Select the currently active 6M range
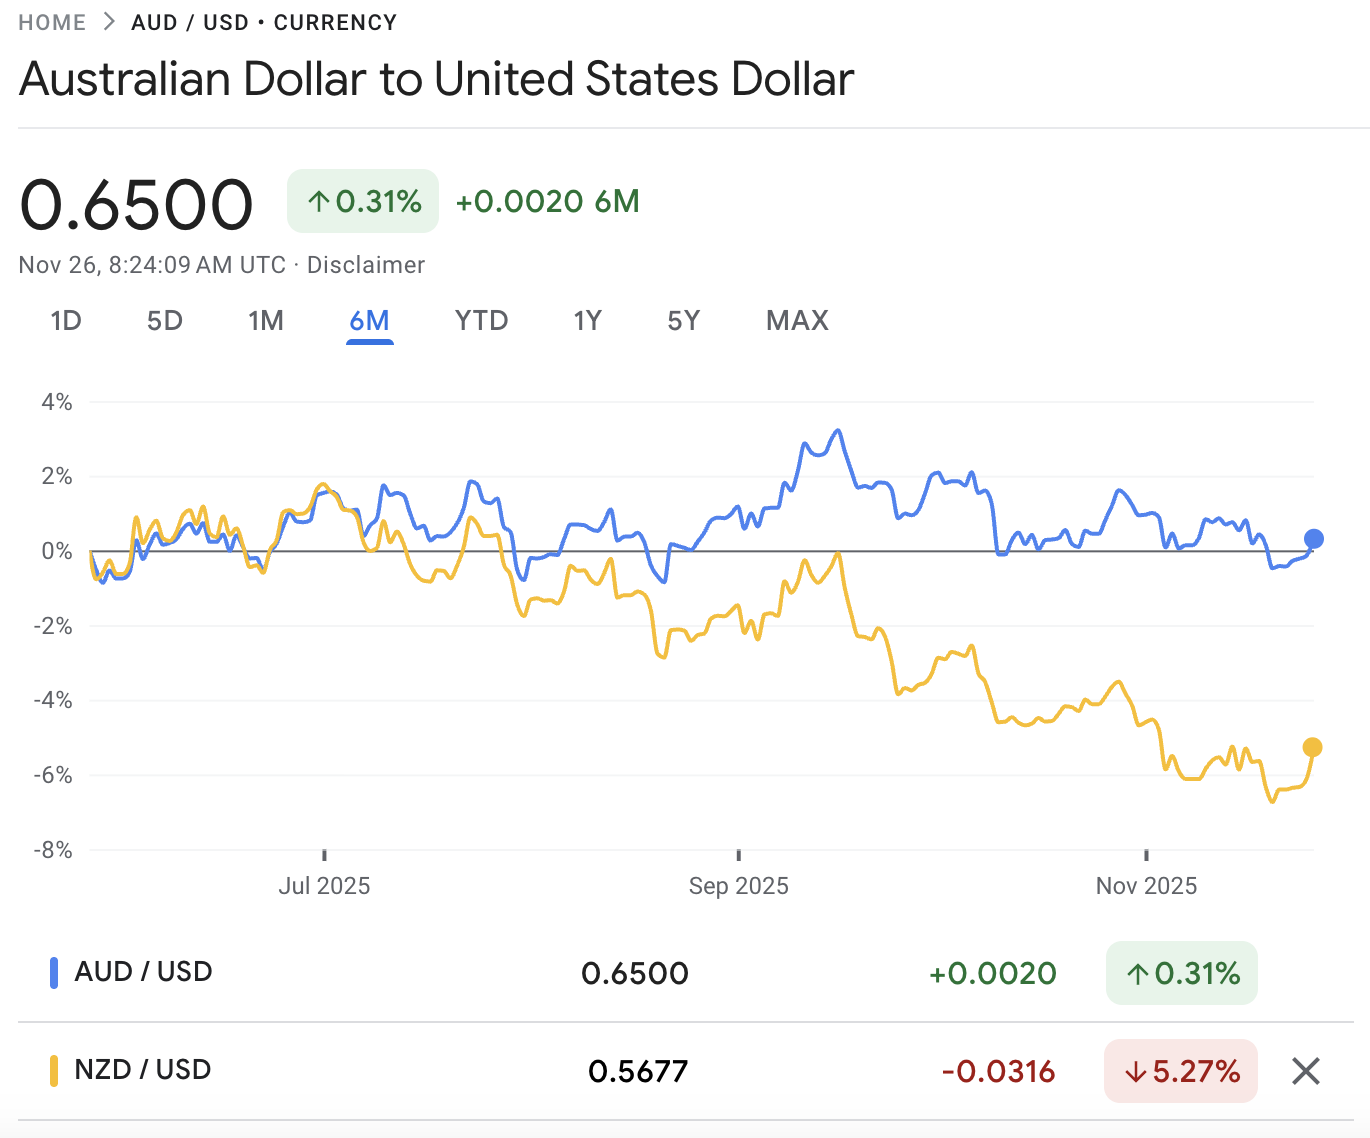This screenshot has height=1138, width=1370. tap(370, 320)
